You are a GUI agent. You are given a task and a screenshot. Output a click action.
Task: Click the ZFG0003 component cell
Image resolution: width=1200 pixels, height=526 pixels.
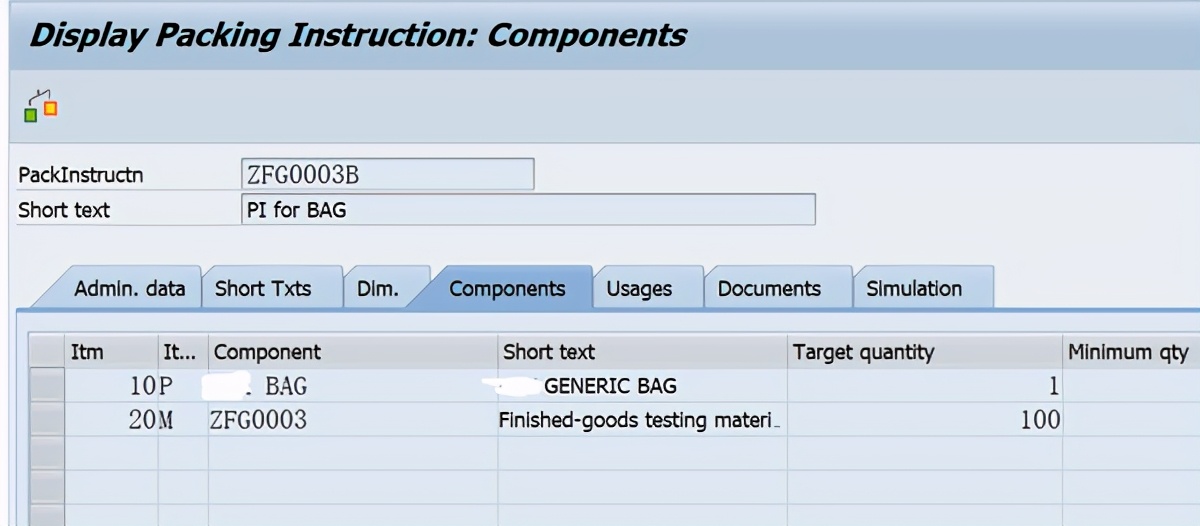pos(258,420)
